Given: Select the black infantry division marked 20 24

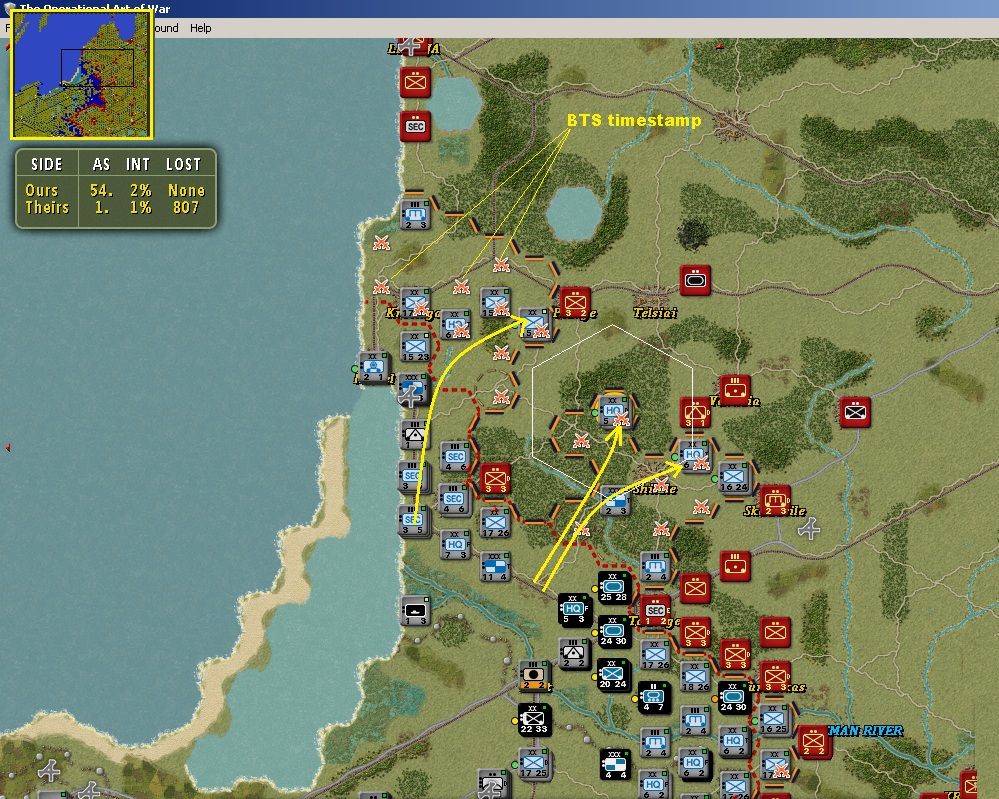Looking at the screenshot, I should pos(613,675).
